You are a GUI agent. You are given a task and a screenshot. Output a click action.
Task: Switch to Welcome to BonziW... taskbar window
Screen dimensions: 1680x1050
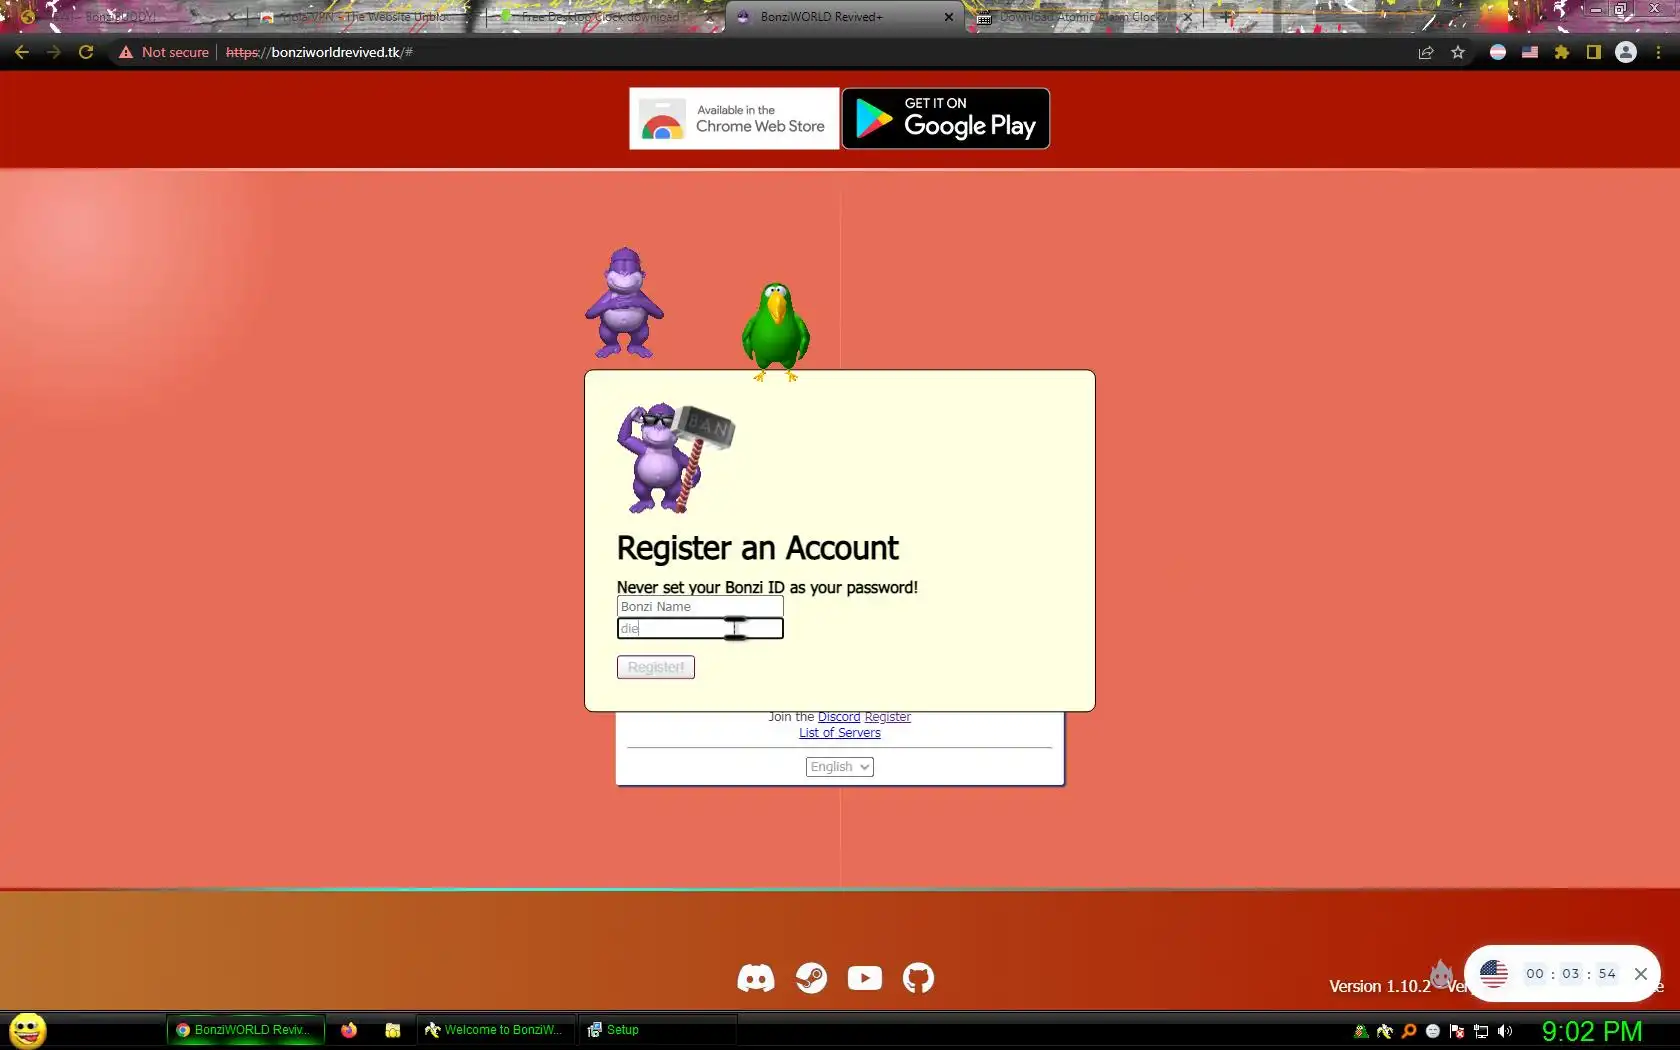495,1030
